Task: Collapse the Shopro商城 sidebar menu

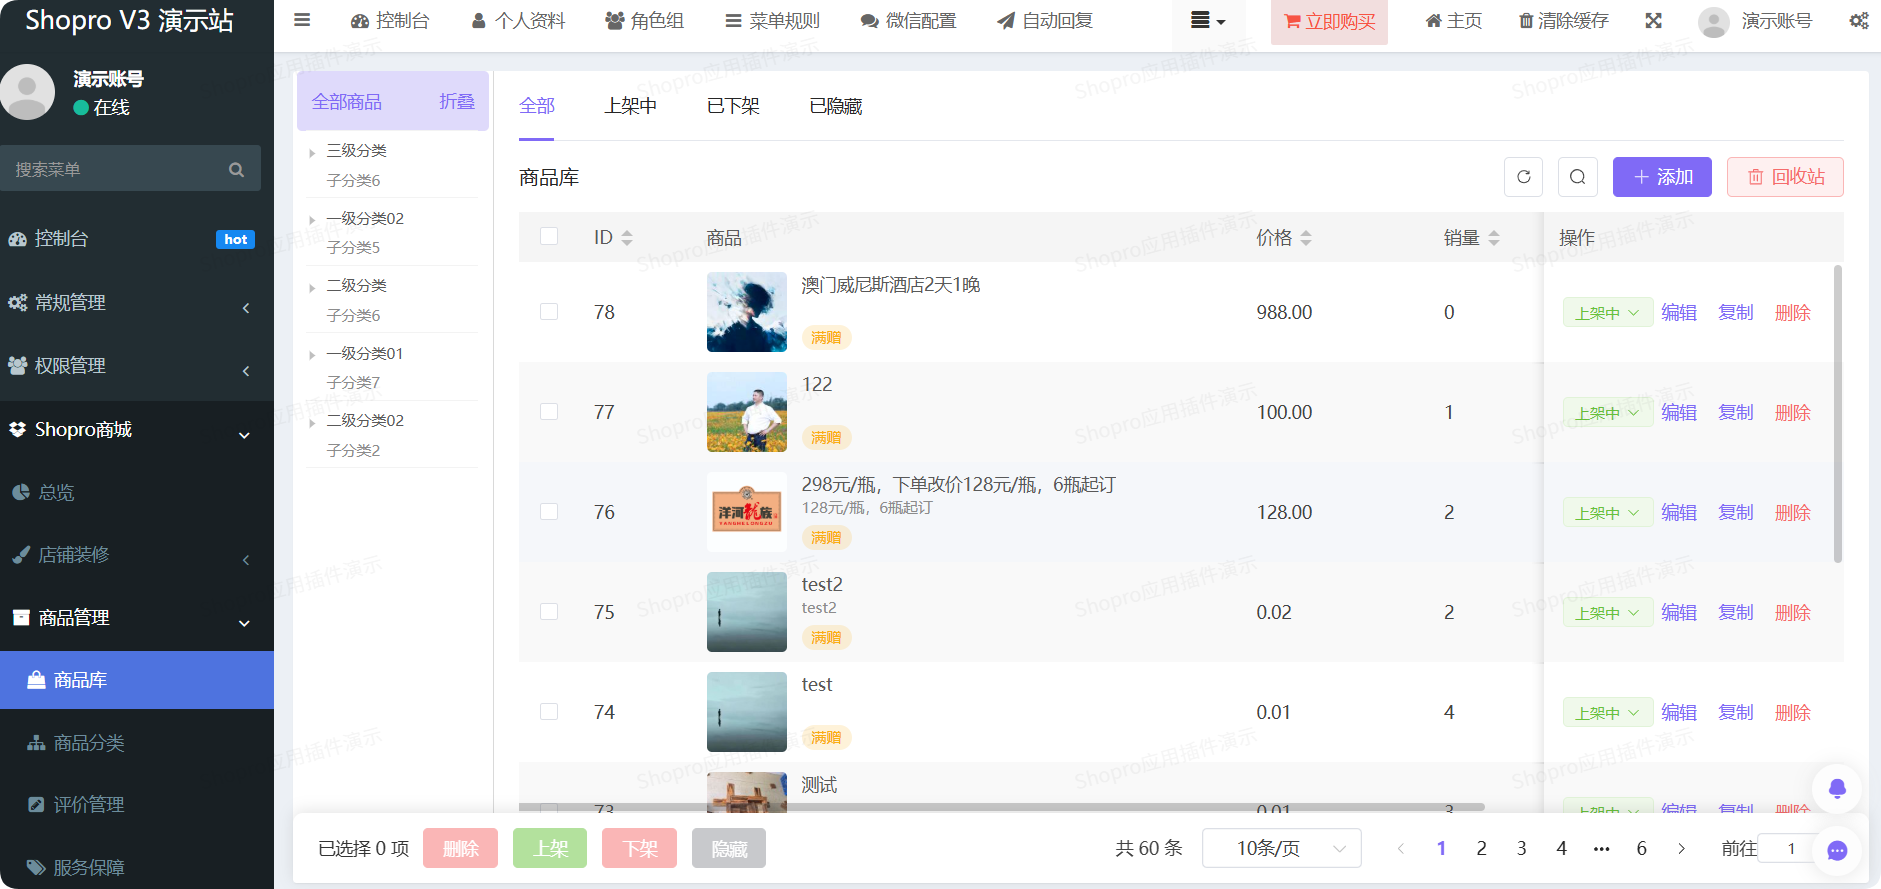Action: 137,430
